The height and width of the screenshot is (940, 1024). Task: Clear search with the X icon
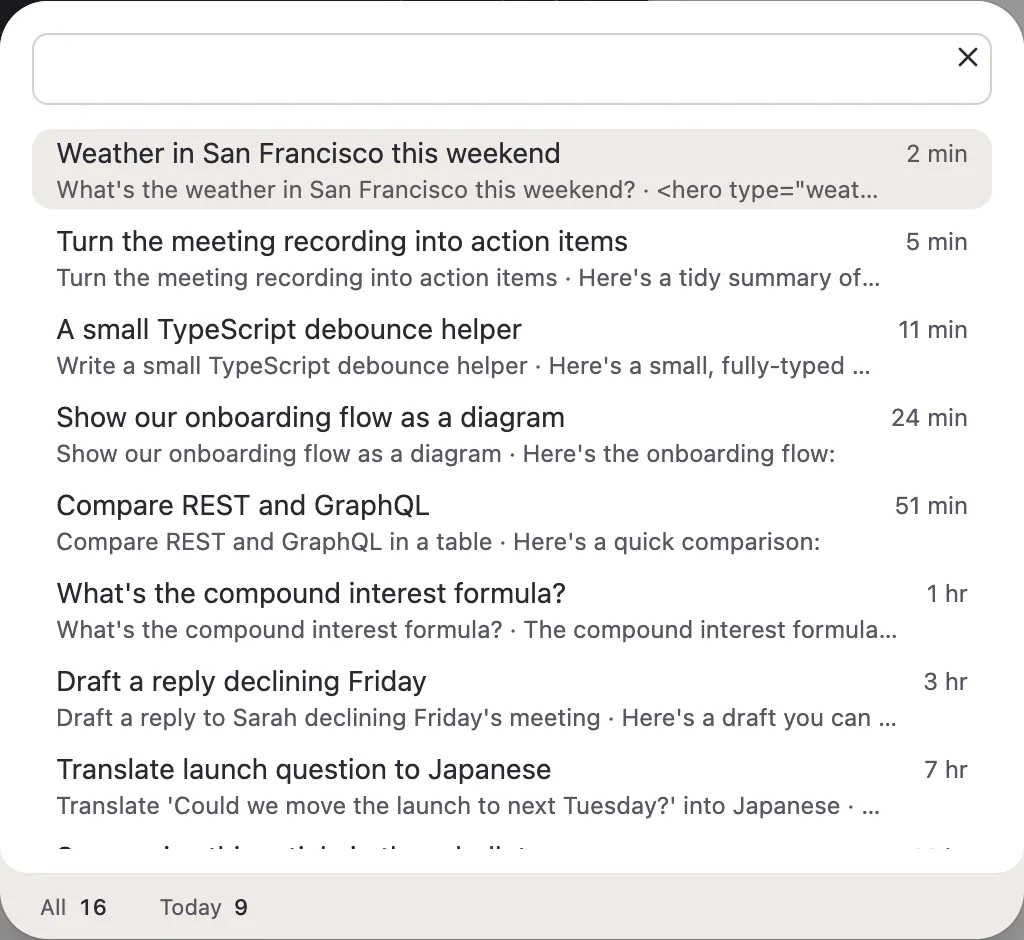click(x=967, y=57)
